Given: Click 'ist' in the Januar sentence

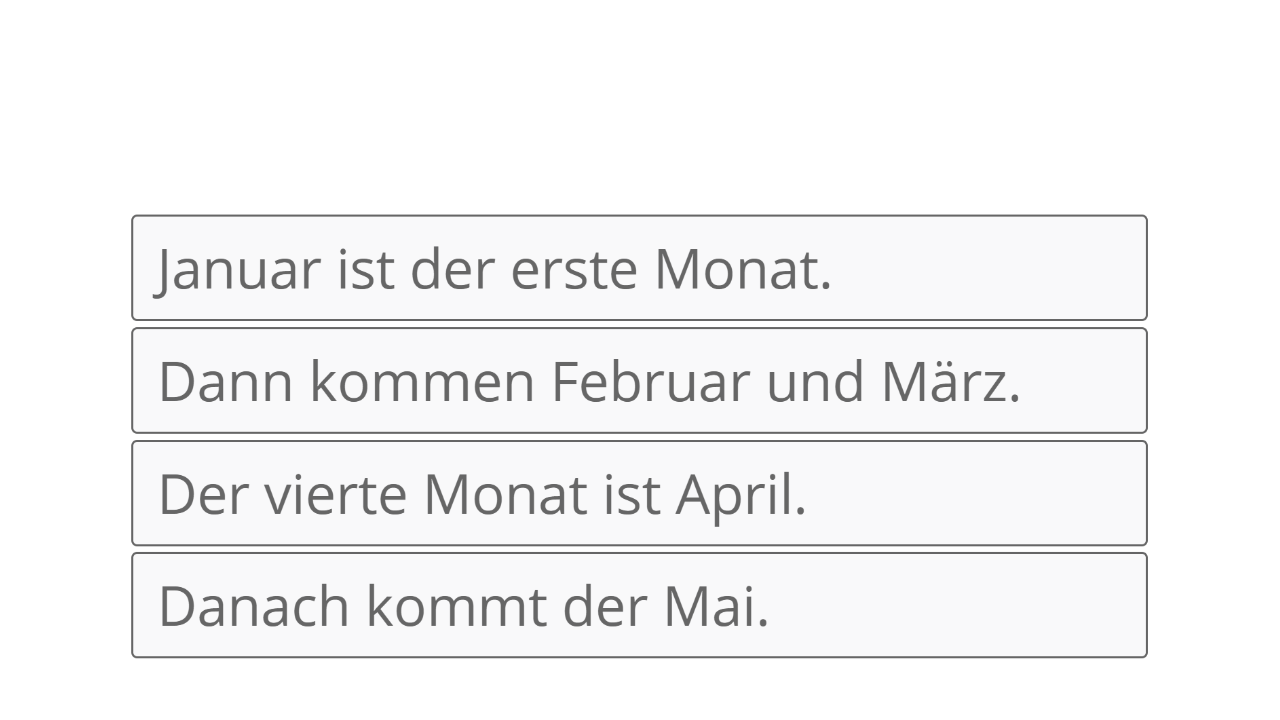Looking at the screenshot, I should click(366, 270).
